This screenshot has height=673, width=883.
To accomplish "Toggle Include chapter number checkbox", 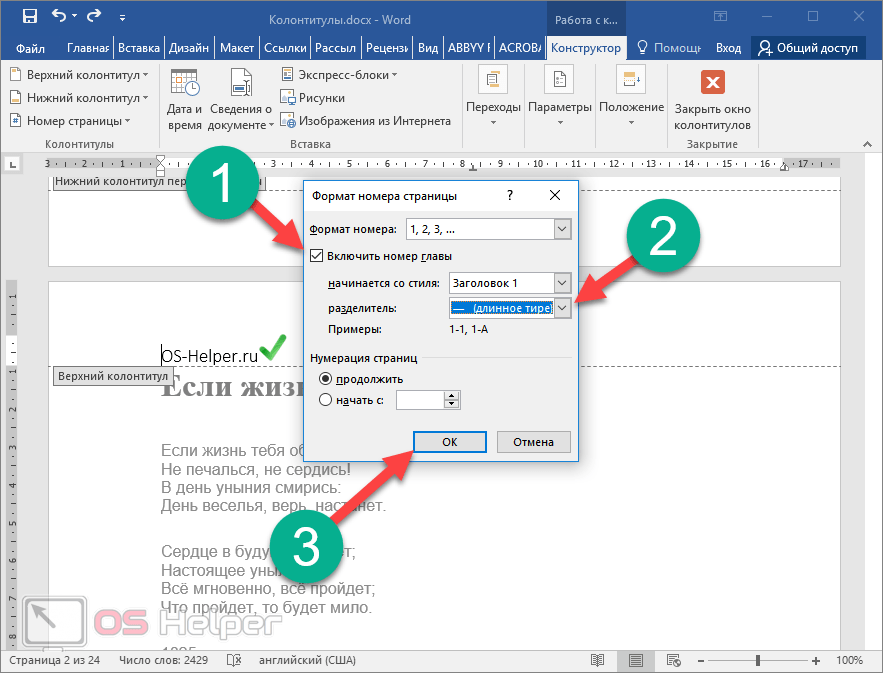I will pyautogui.click(x=317, y=257).
